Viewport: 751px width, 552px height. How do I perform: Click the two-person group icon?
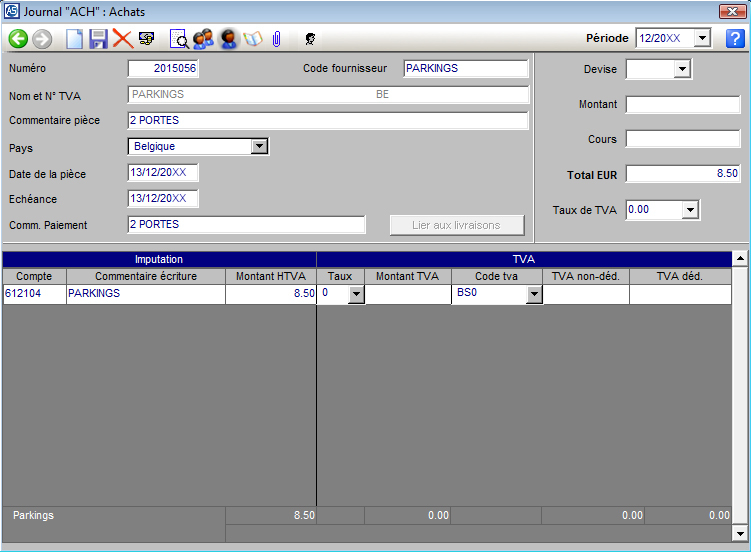click(x=204, y=39)
